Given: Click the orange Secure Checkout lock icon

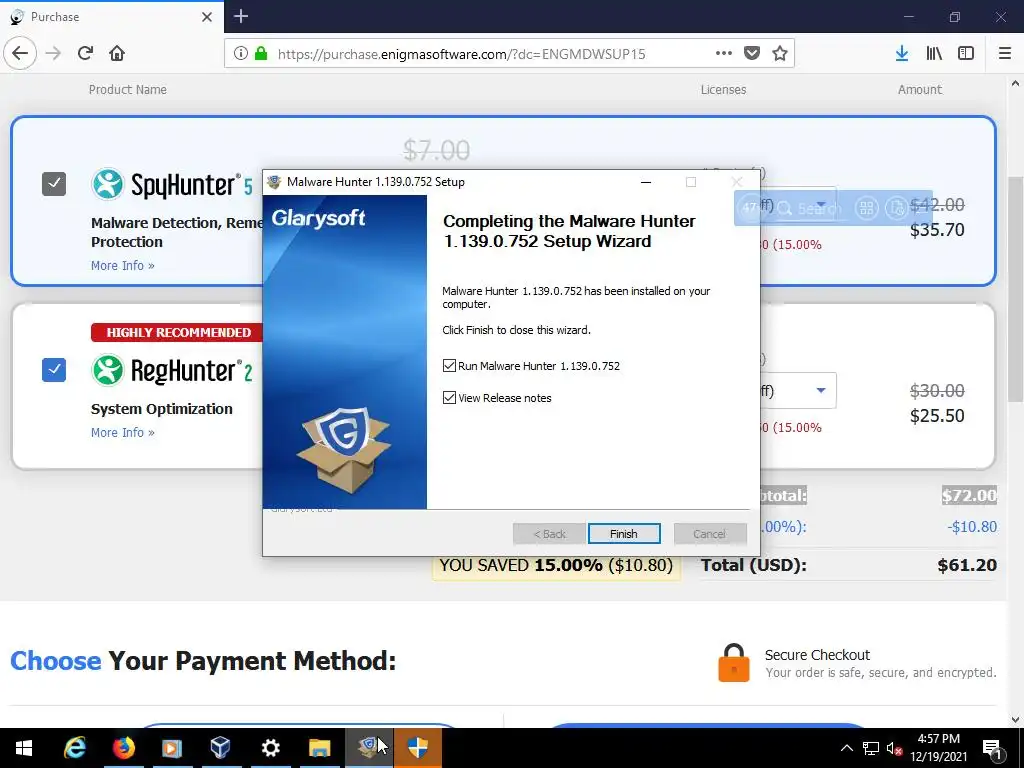Looking at the screenshot, I should 733,662.
